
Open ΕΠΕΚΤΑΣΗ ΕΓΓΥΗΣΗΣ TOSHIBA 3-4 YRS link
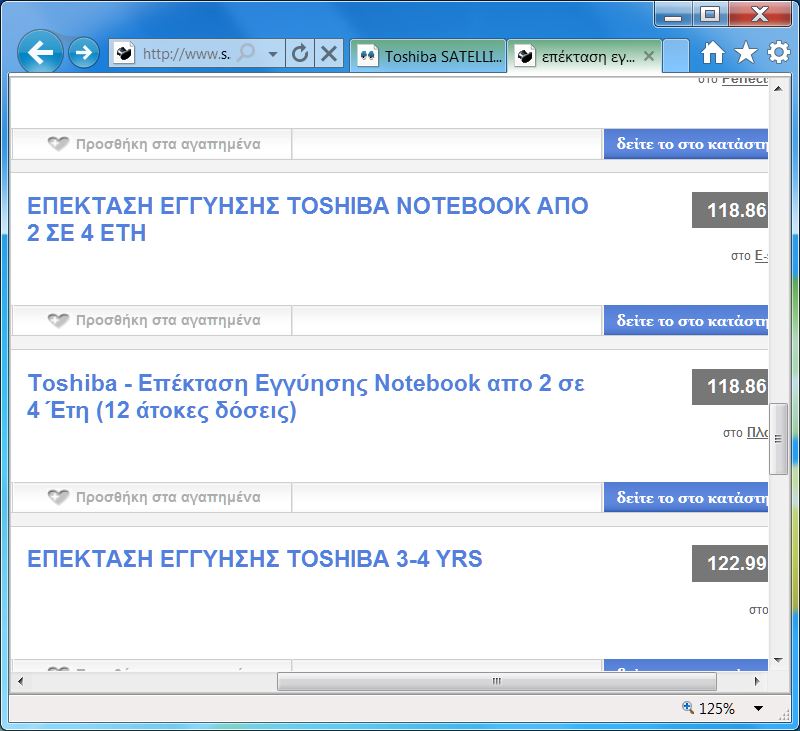click(255, 559)
